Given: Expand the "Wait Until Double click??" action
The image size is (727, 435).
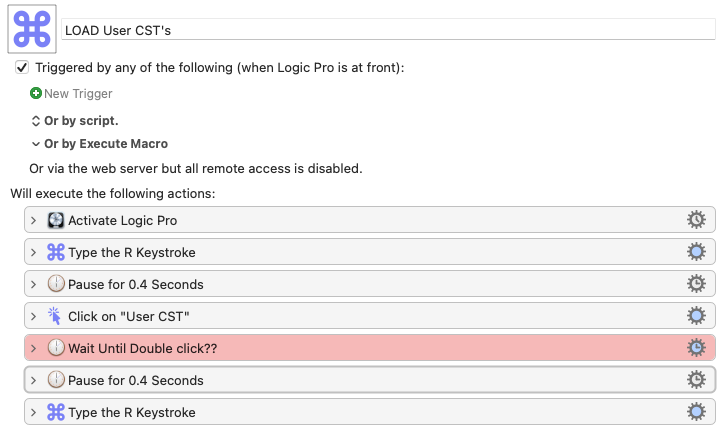Looking at the screenshot, I should coord(34,348).
